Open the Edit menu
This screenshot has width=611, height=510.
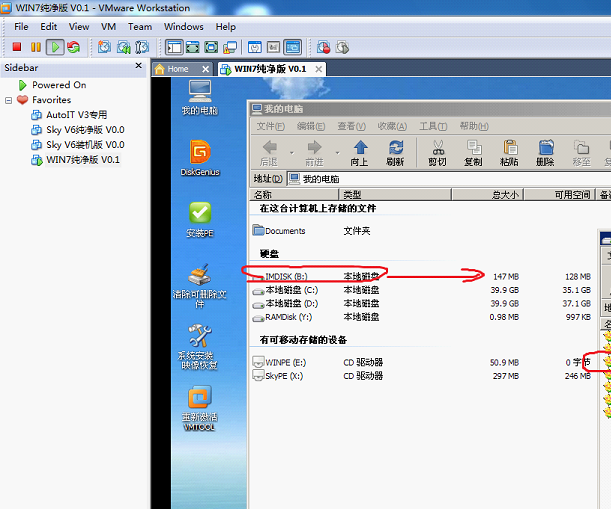pyautogui.click(x=49, y=26)
